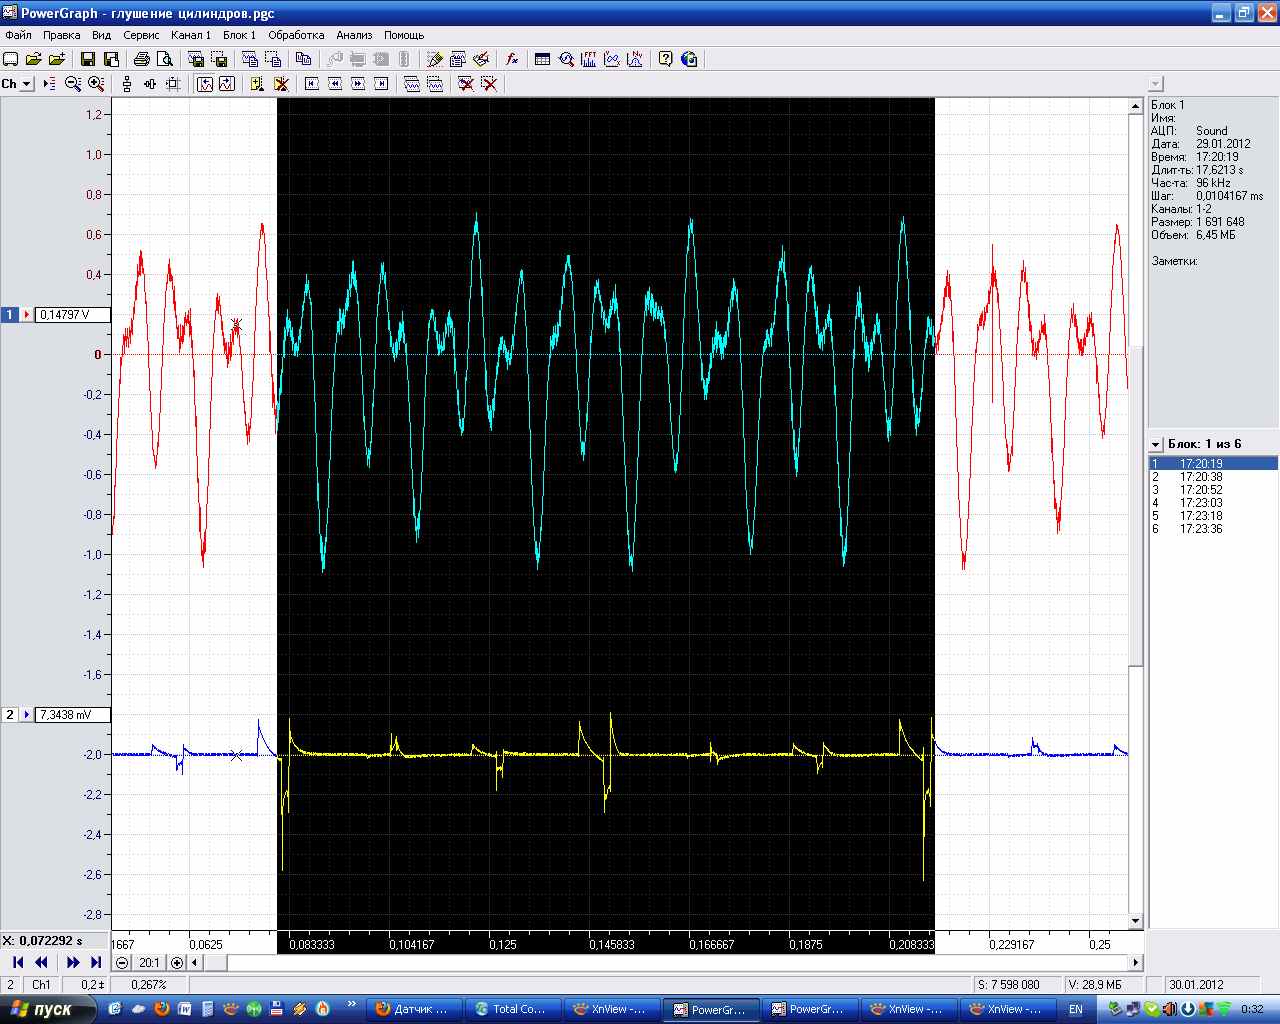Click the Save As double-floppy icon
This screenshot has width=1280, height=1024.
111,59
